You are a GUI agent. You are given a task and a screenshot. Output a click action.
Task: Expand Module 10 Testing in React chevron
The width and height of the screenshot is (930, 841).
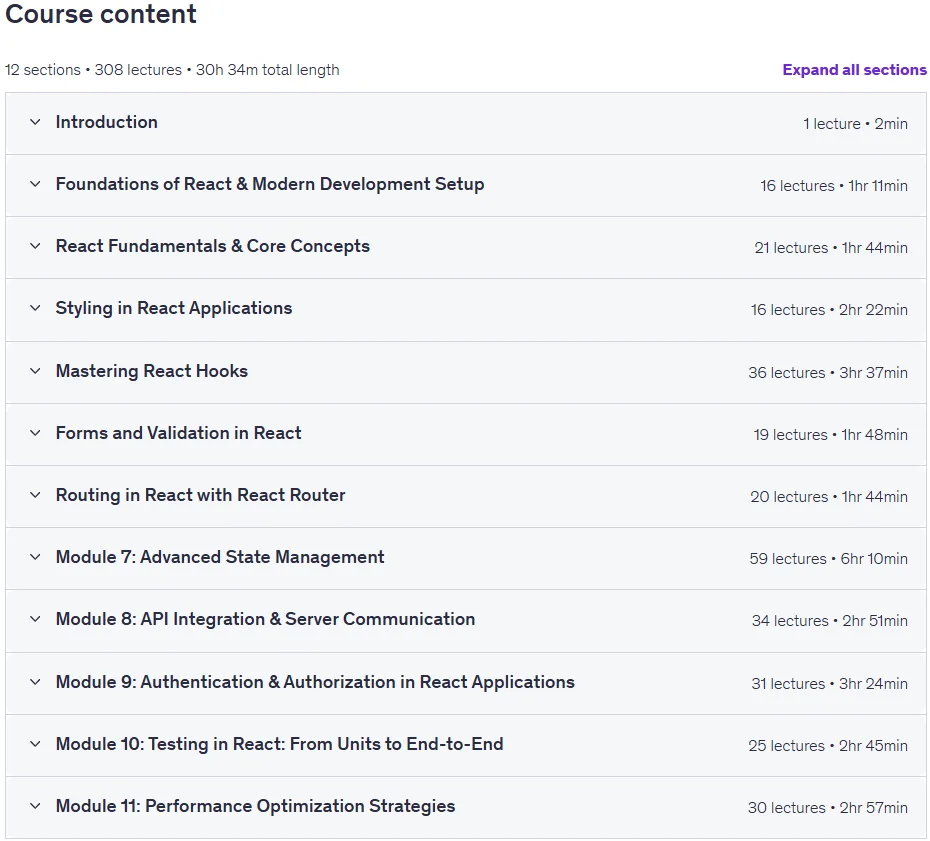(36, 744)
